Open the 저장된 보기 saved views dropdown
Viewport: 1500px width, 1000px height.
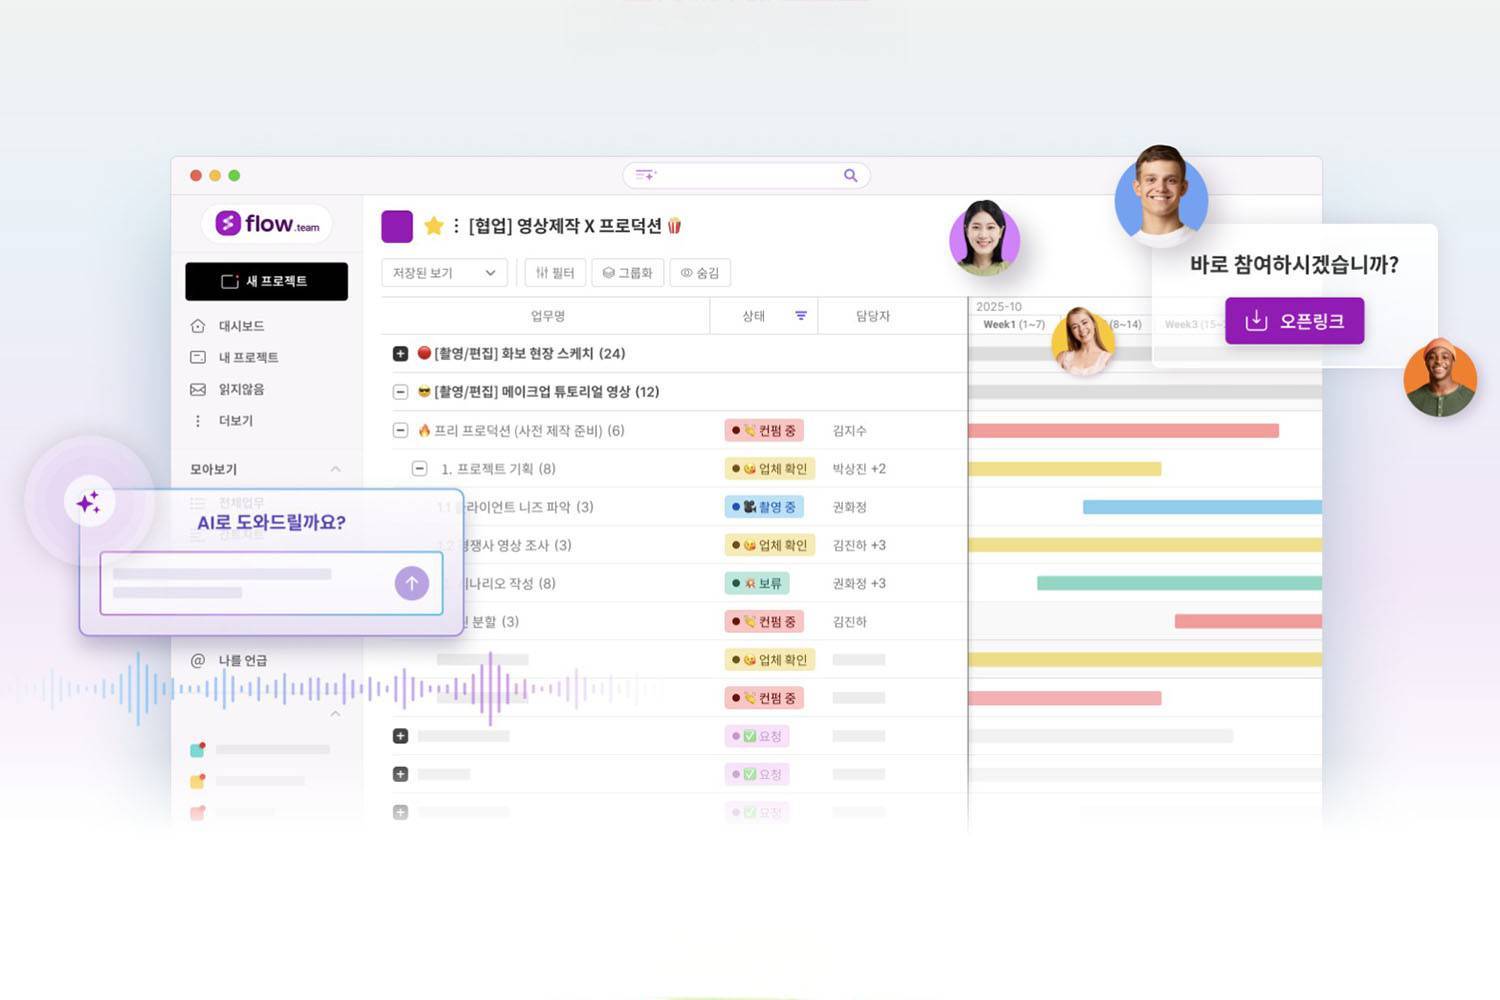click(x=444, y=272)
